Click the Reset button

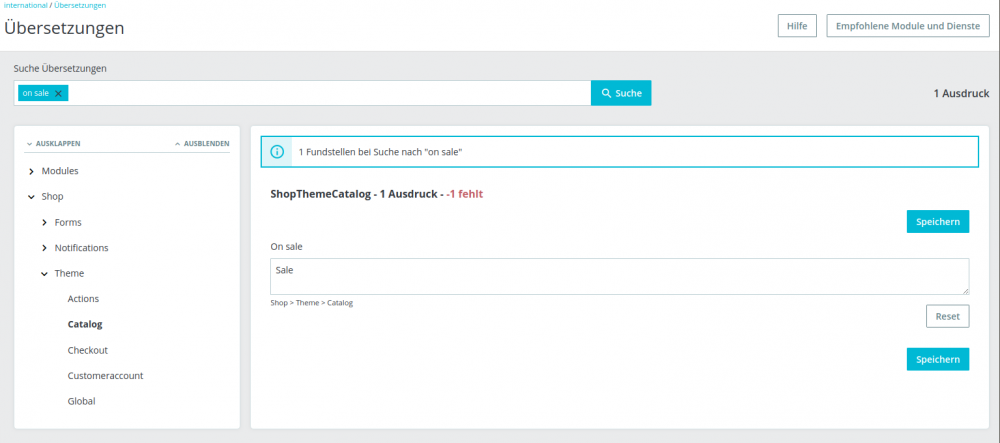pos(947,316)
